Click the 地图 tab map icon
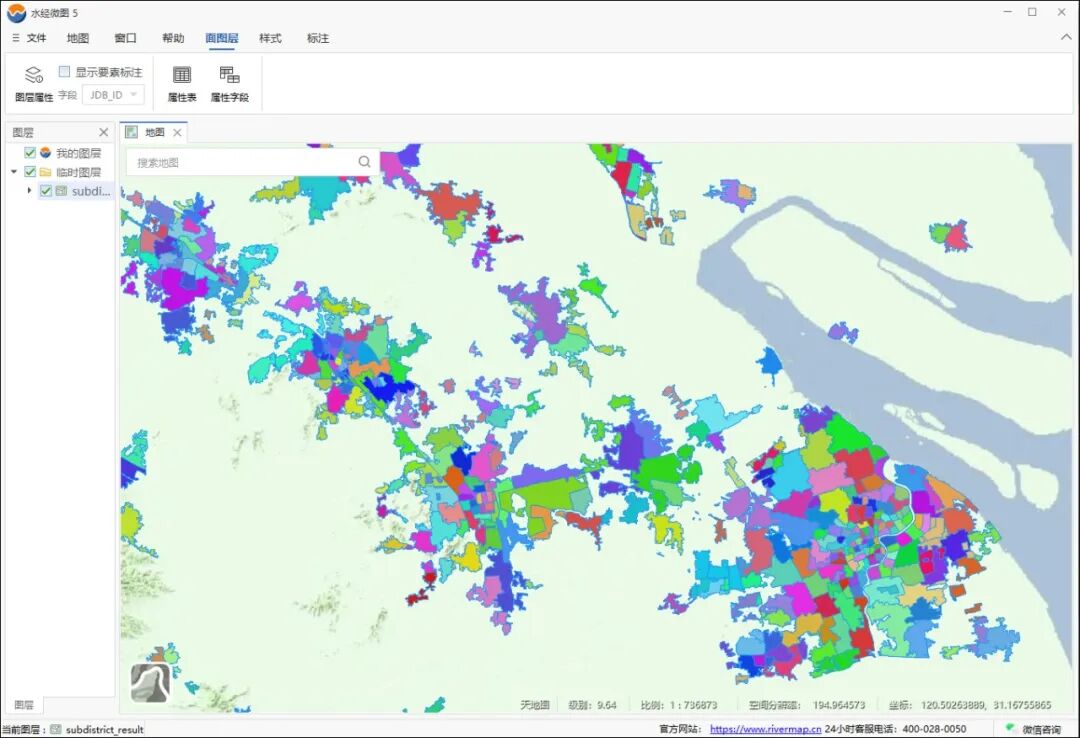Viewport: 1080px width, 738px height. point(132,132)
